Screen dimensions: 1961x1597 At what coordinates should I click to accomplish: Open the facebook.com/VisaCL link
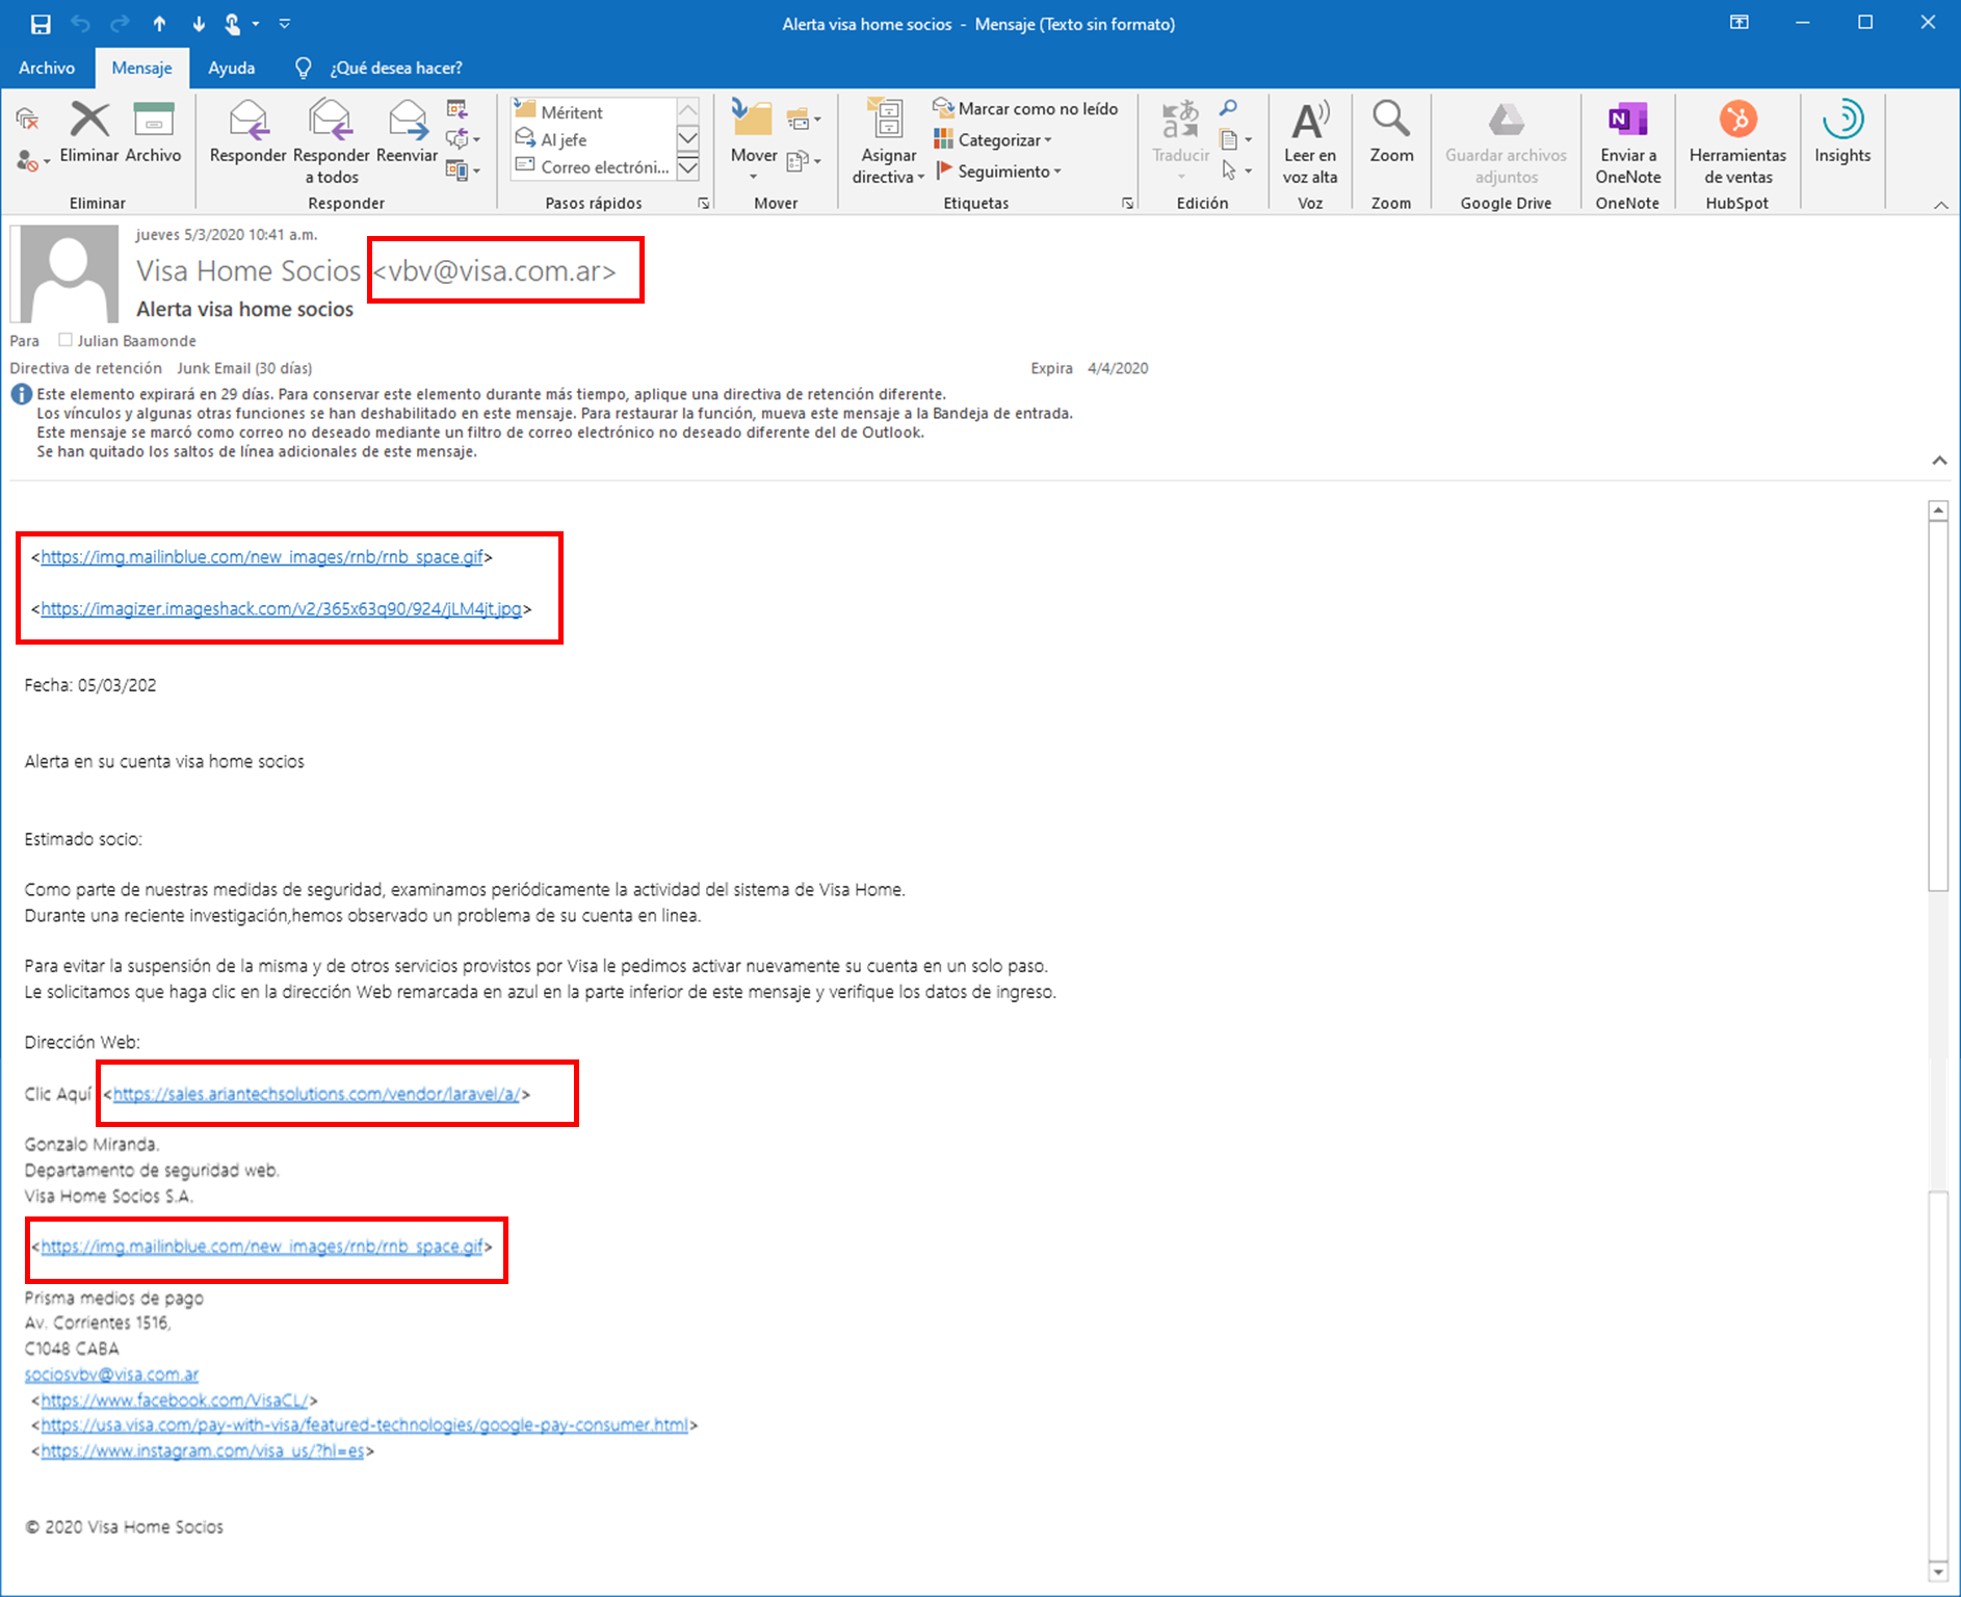pos(174,1400)
